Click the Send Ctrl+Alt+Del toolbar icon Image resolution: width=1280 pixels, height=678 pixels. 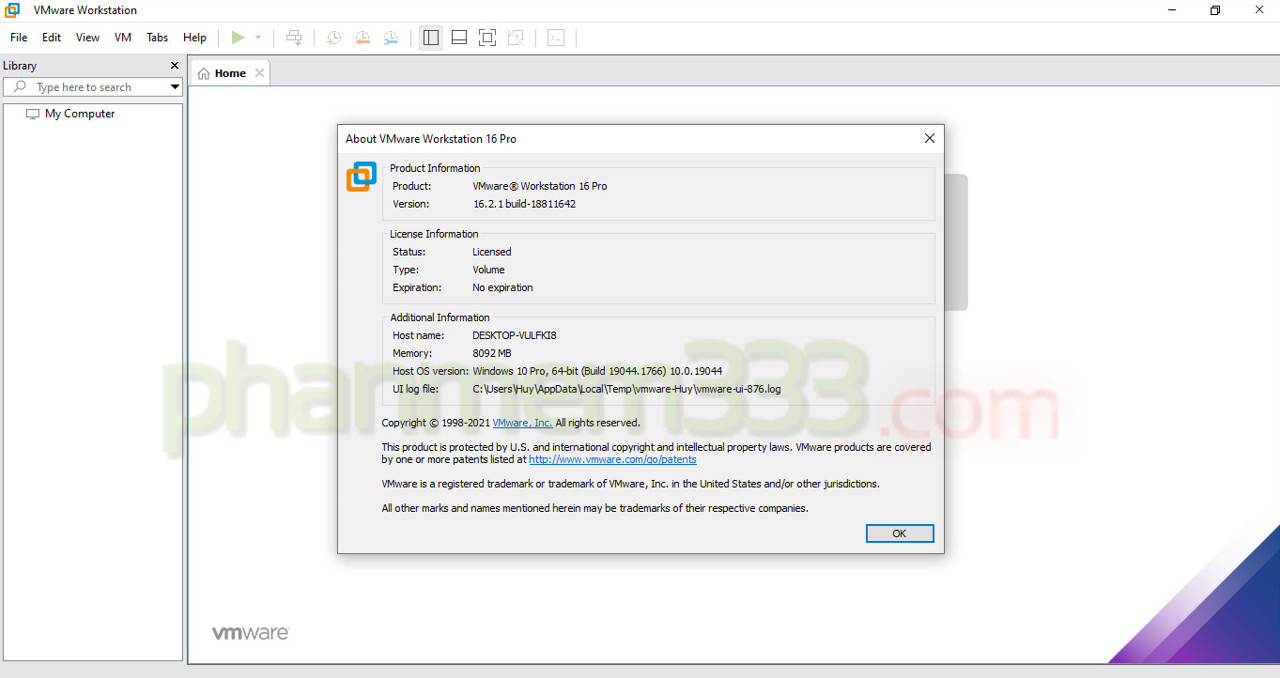(x=294, y=38)
